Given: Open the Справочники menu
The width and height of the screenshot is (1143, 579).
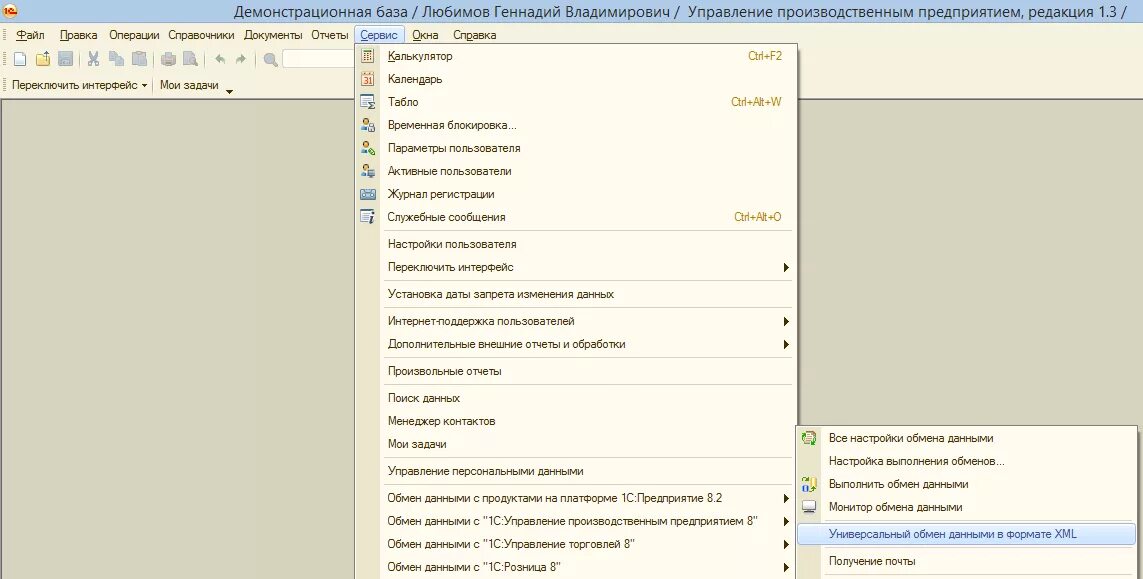Looking at the screenshot, I should pos(201,35).
